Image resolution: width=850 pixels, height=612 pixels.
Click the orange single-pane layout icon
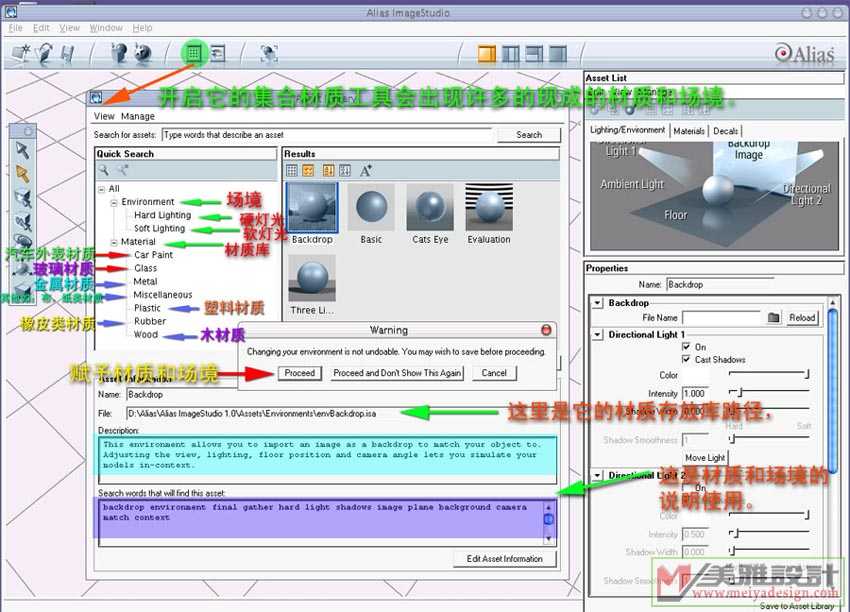coord(487,53)
